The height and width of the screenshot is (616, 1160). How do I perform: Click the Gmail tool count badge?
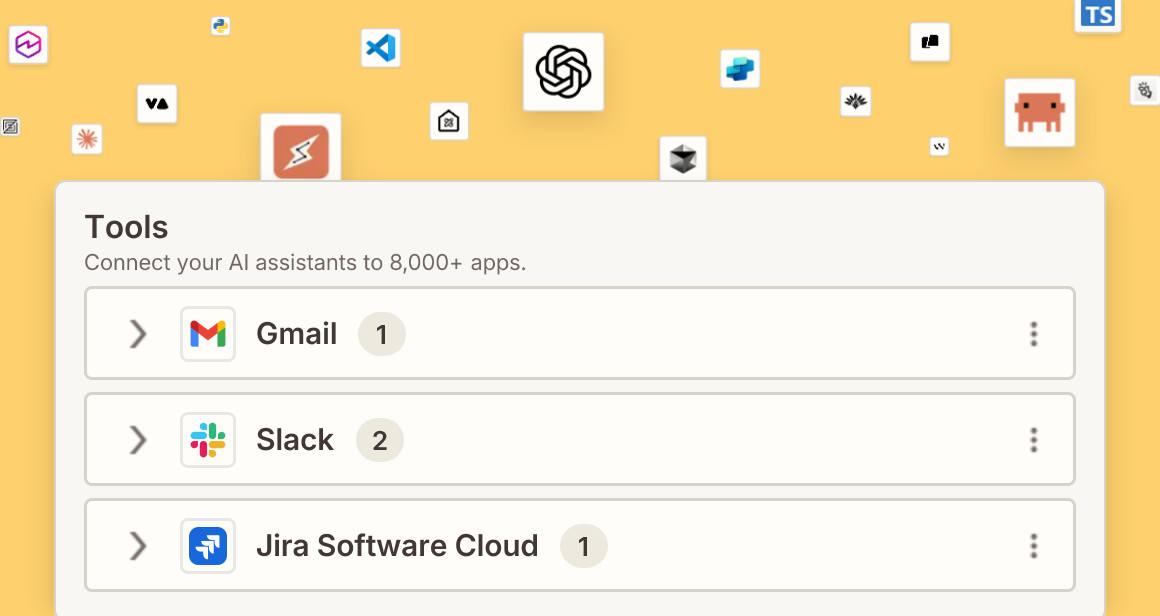point(382,334)
